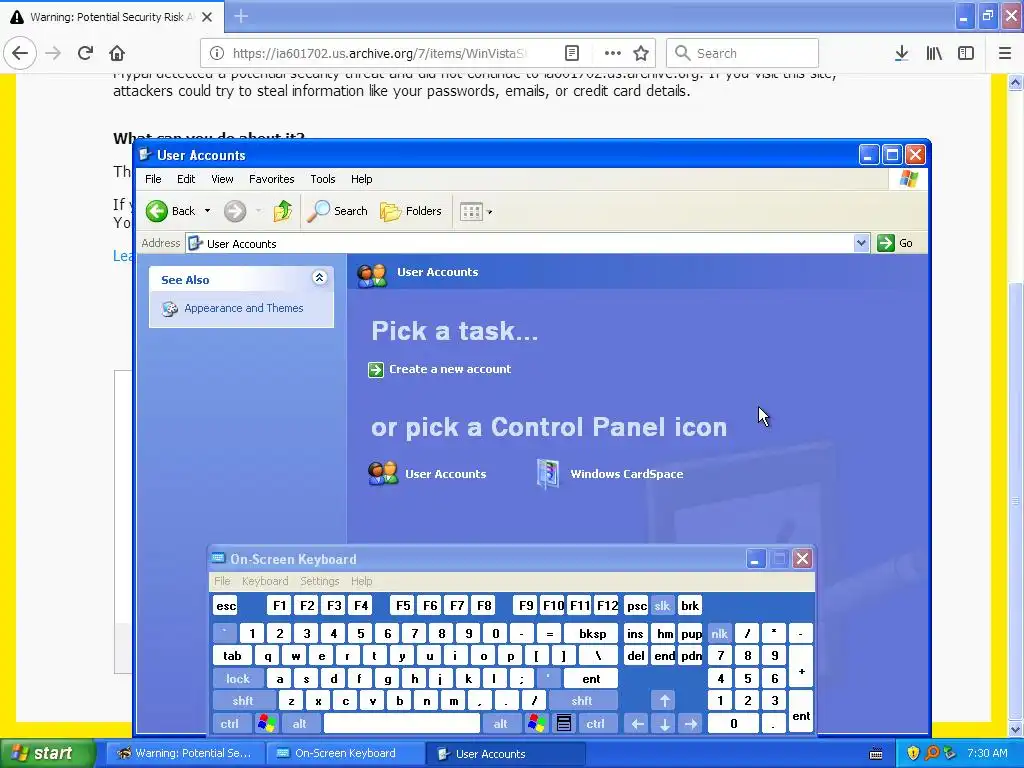Click the up arrow key
This screenshot has width=1024, height=768.
665,701
